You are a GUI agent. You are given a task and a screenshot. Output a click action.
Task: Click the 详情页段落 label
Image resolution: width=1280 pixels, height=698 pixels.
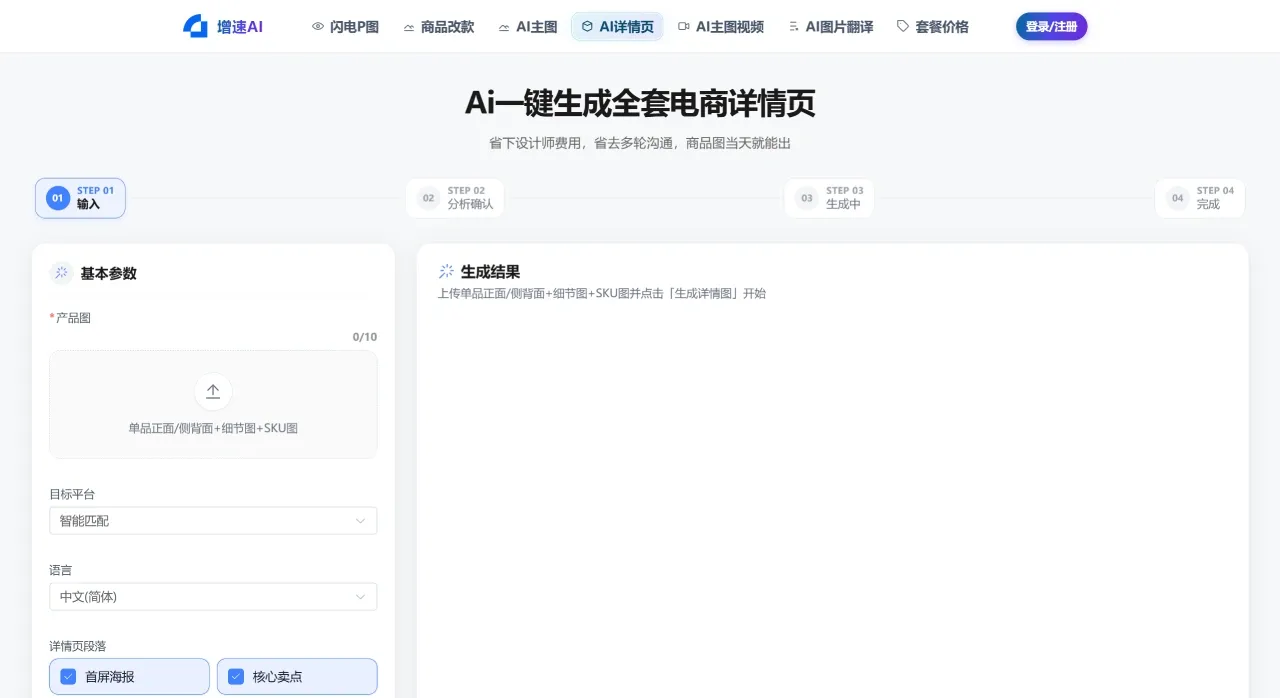click(x=79, y=646)
